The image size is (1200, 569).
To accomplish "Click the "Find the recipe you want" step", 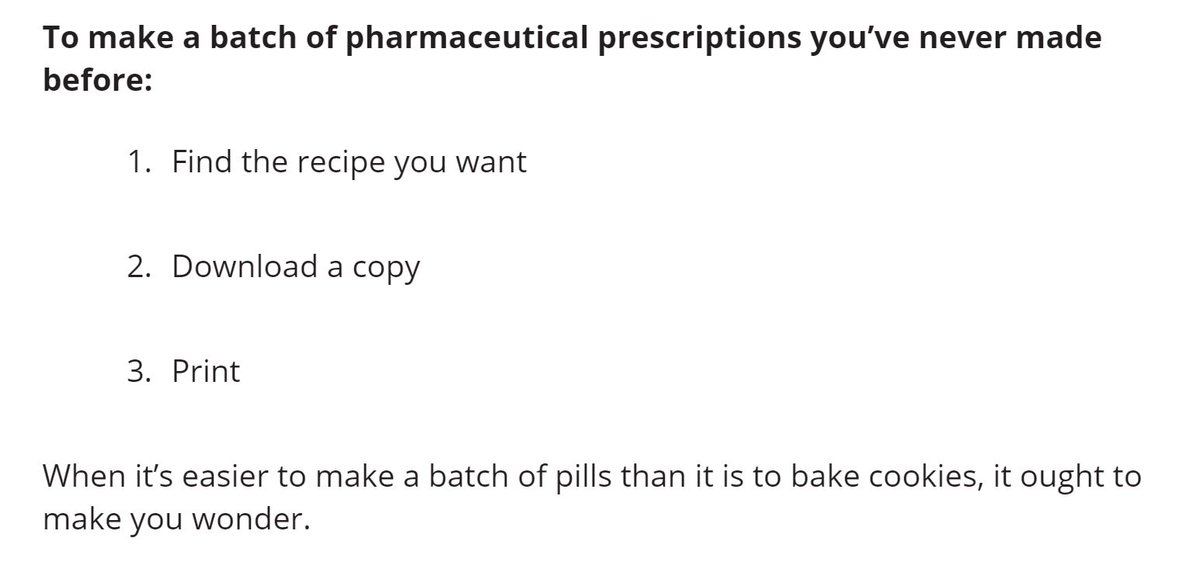I will tap(349, 164).
